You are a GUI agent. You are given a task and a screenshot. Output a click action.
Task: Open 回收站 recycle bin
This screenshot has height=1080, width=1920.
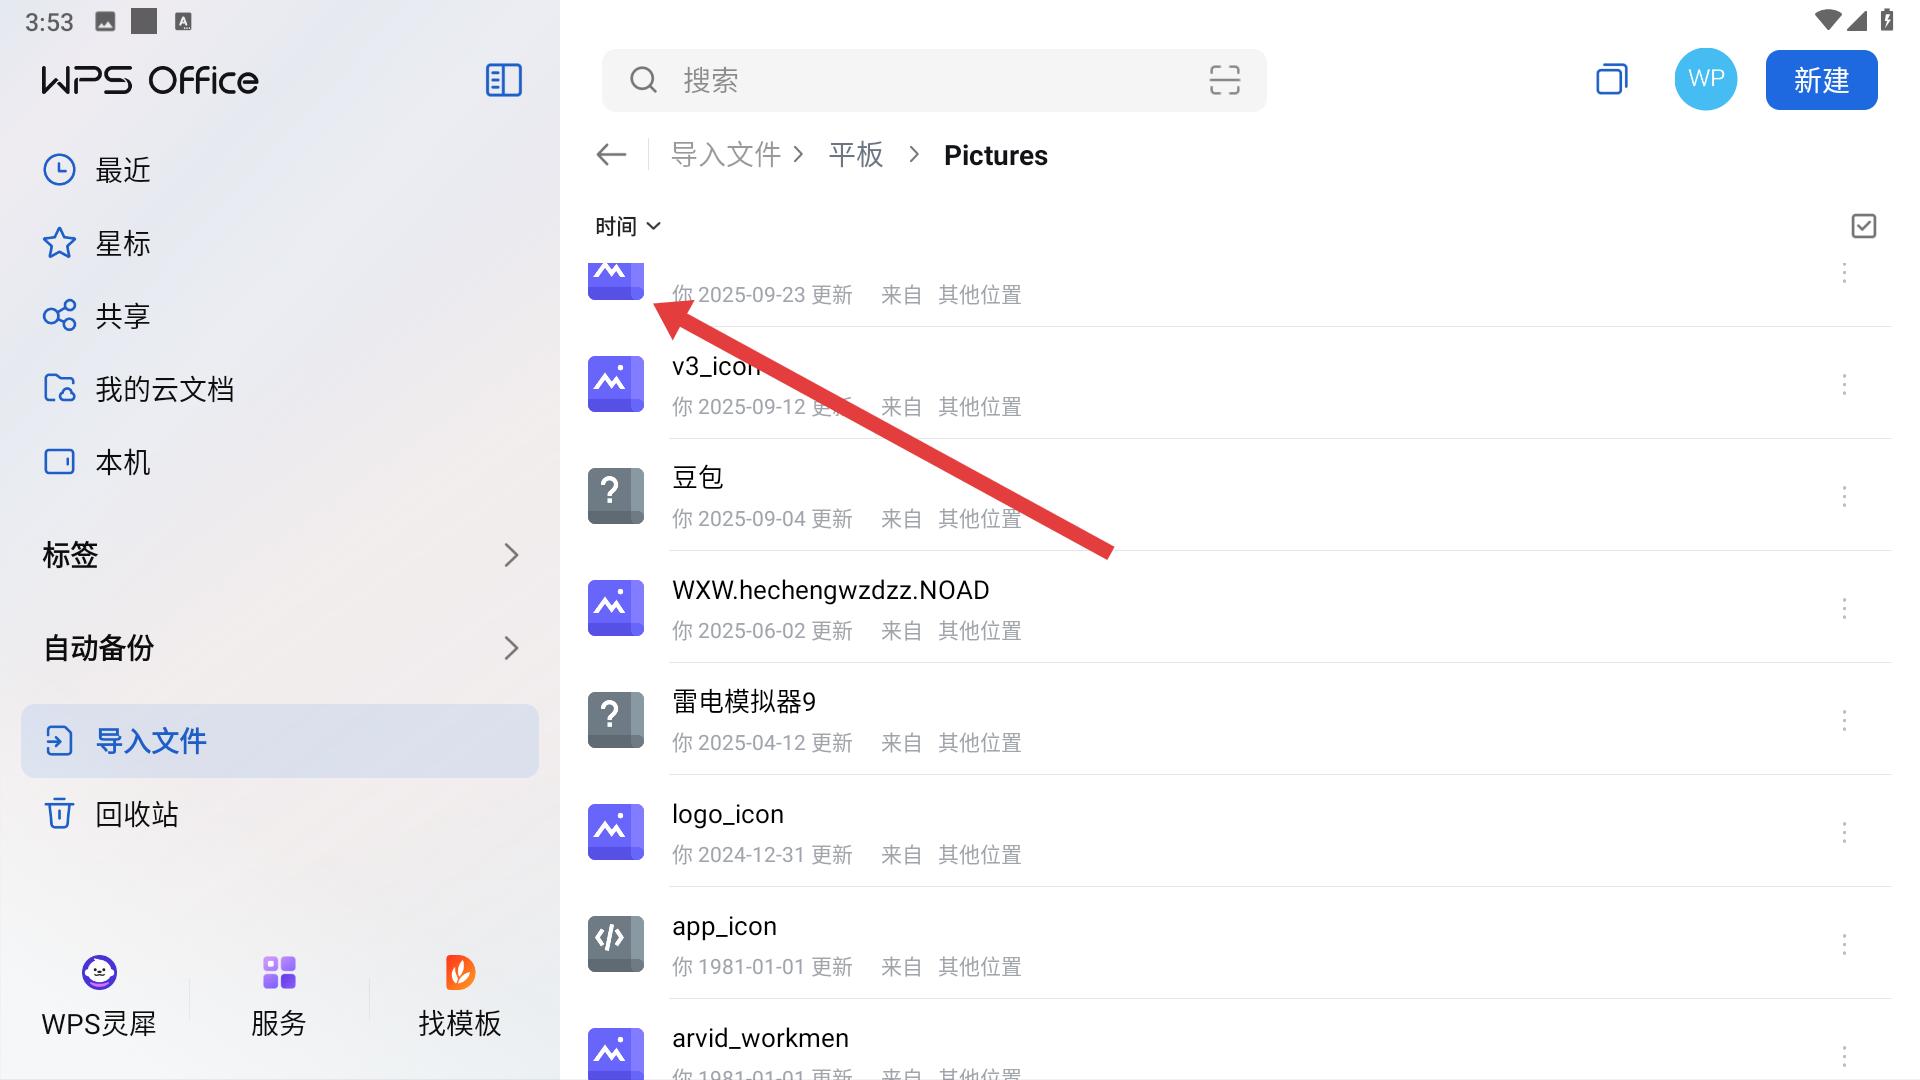pos(136,814)
